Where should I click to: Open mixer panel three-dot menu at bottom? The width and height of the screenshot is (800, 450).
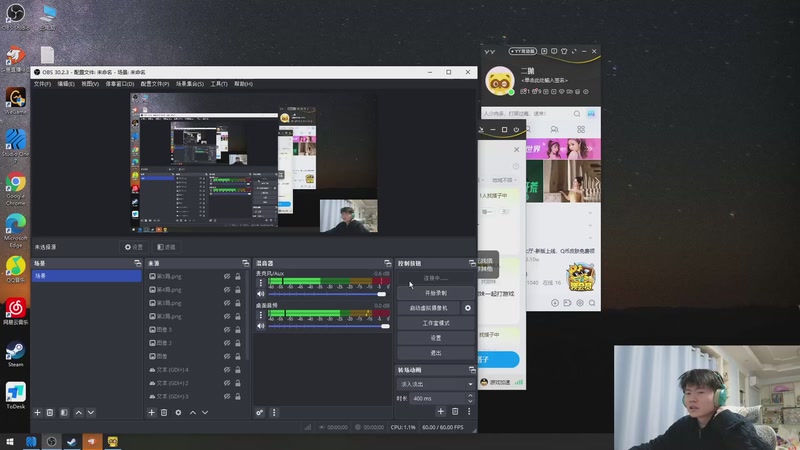tap(274, 412)
